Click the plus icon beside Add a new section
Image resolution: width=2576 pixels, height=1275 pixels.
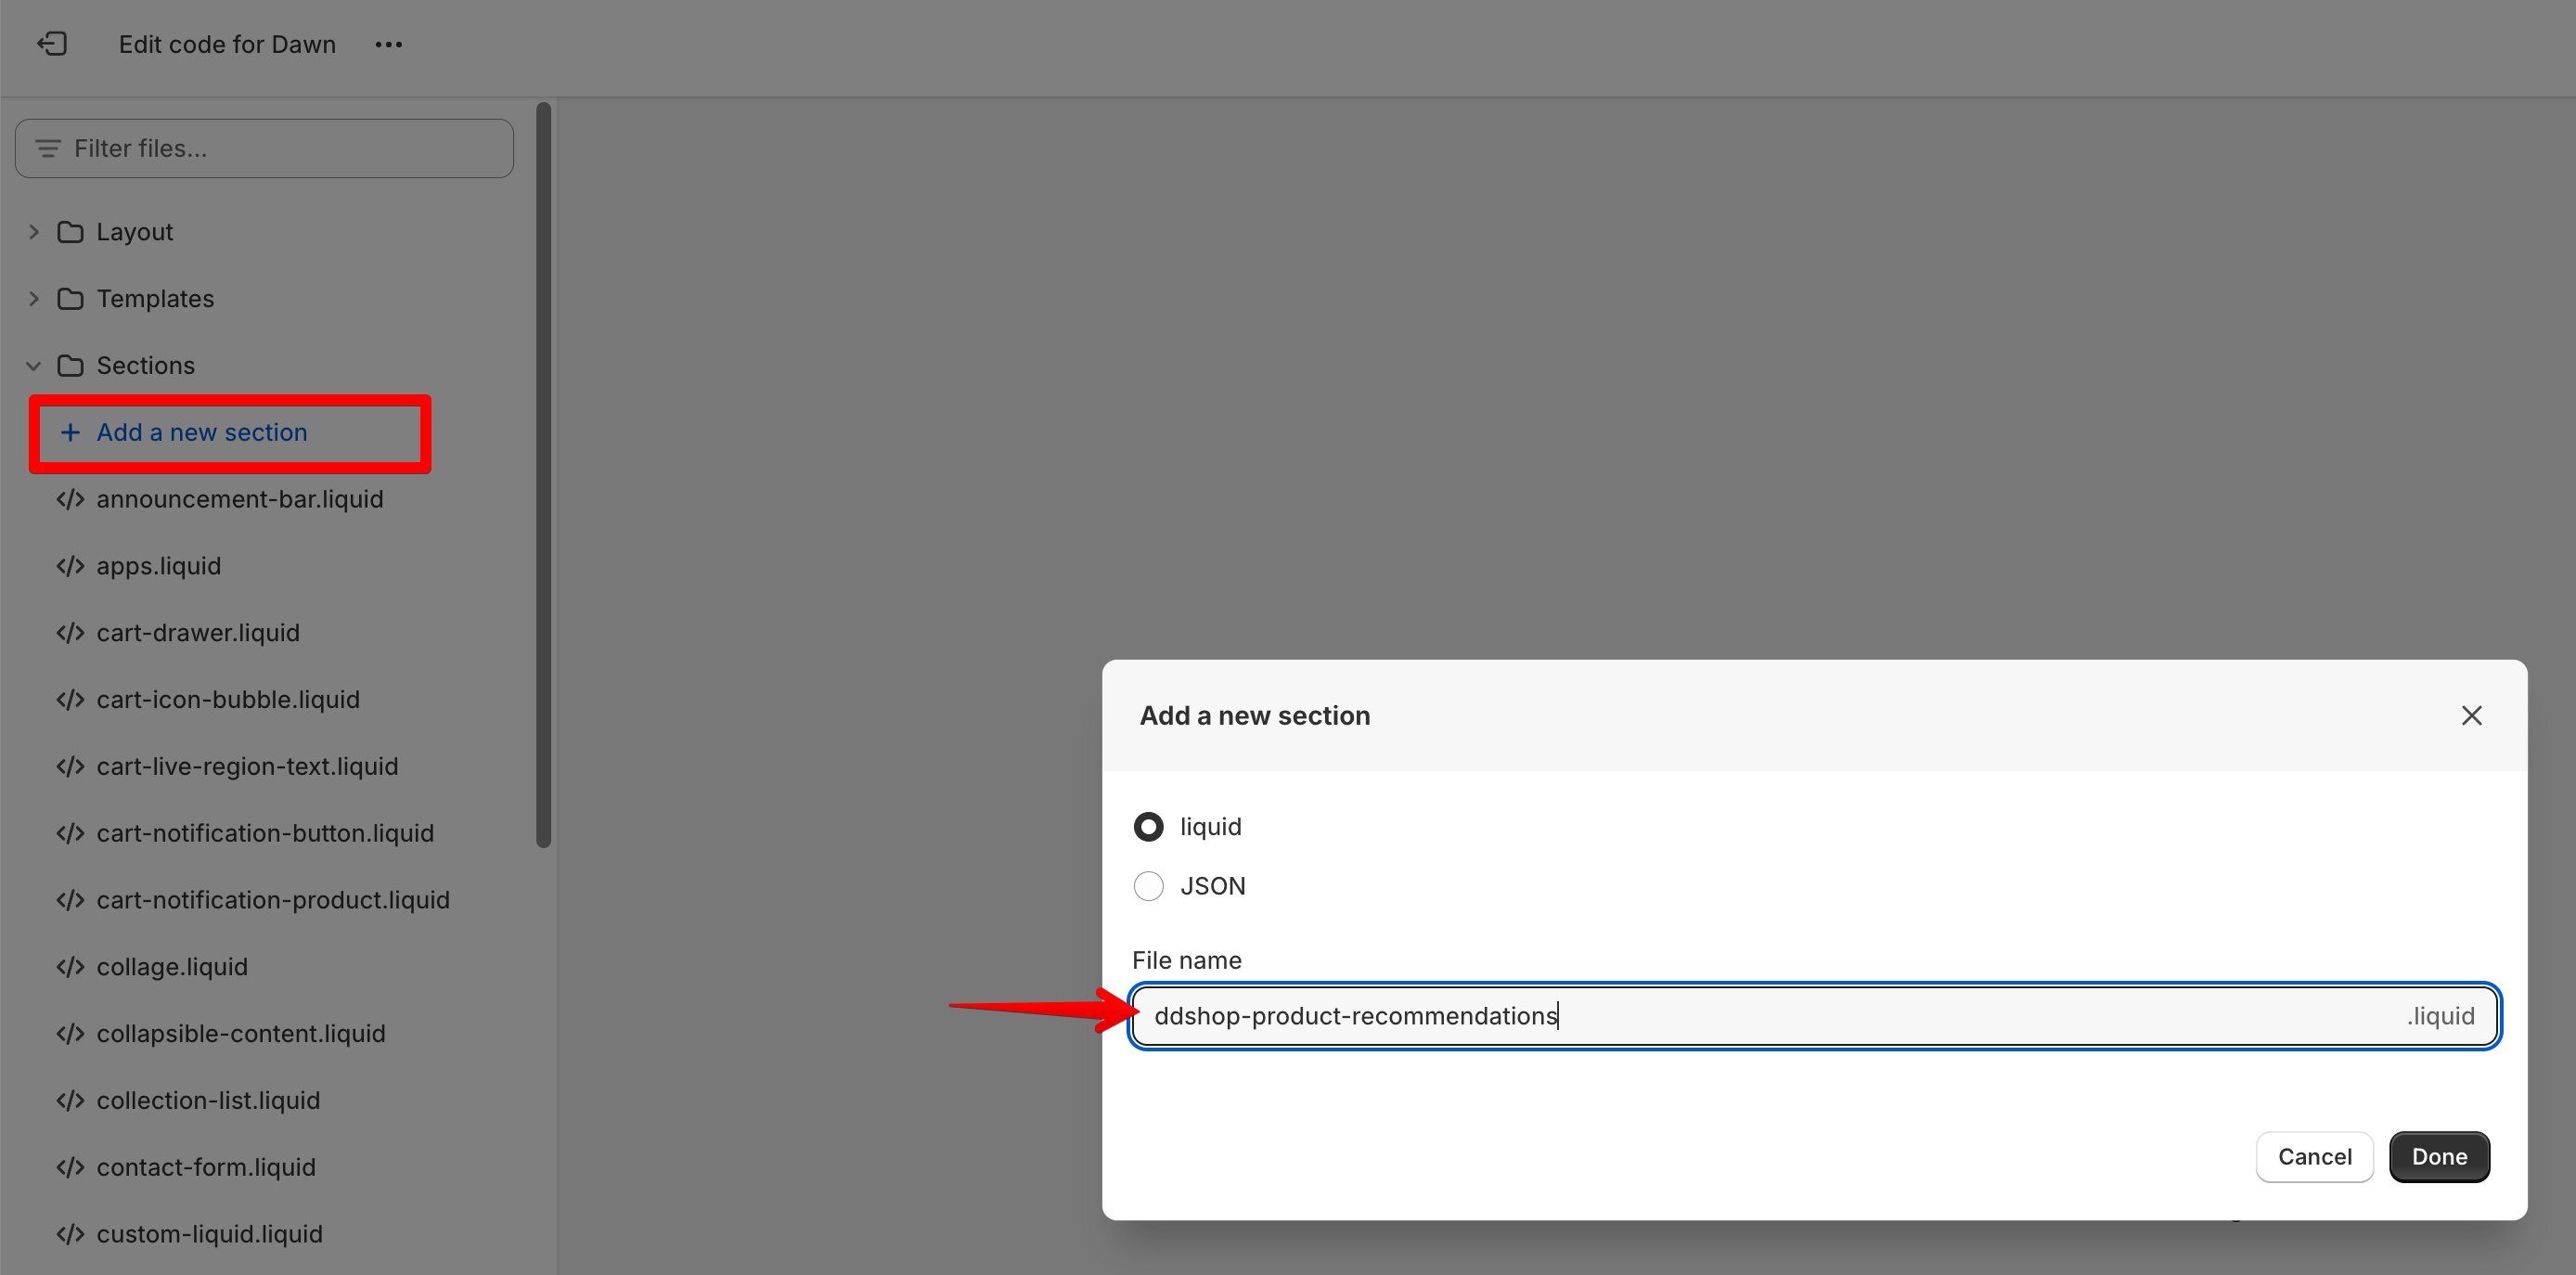point(70,432)
